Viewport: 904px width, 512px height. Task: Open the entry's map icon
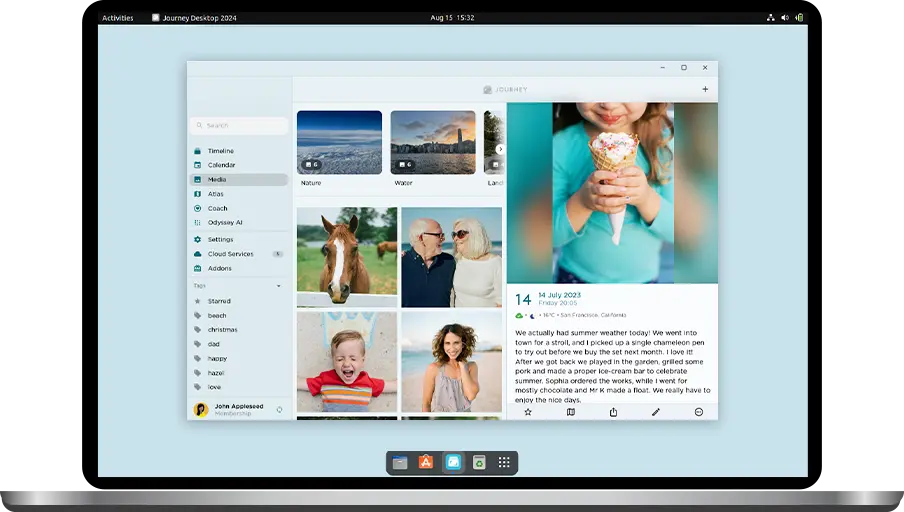pos(570,412)
